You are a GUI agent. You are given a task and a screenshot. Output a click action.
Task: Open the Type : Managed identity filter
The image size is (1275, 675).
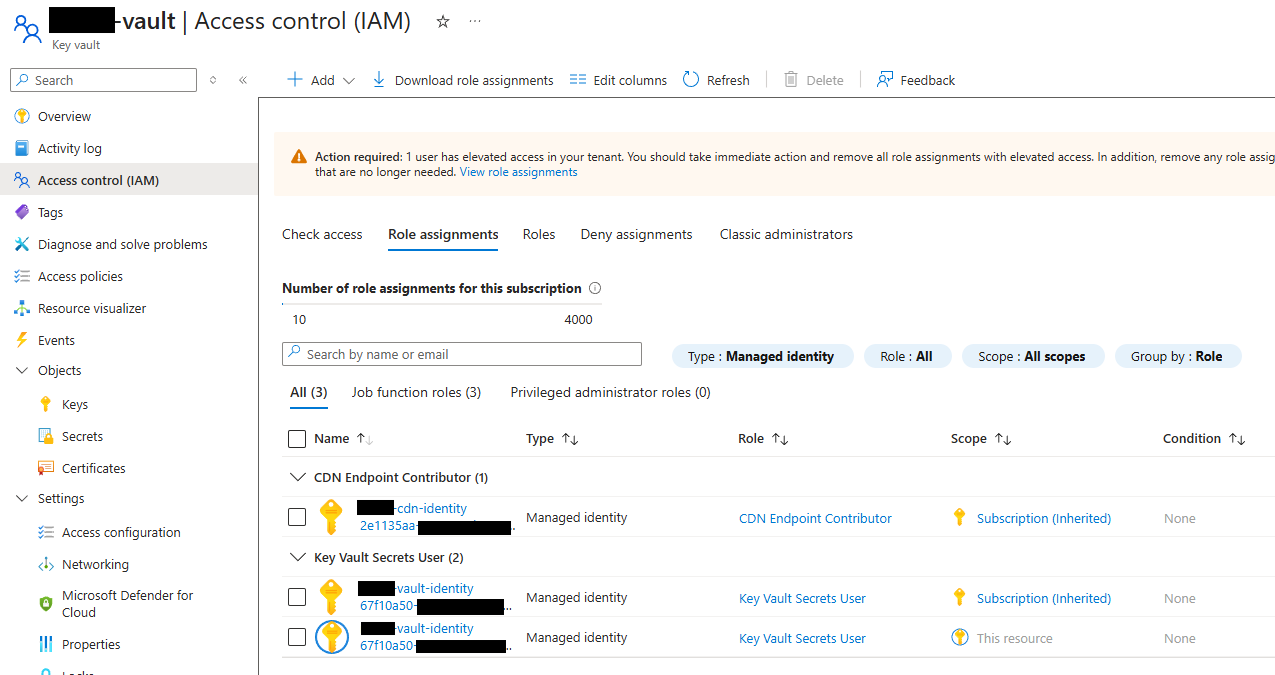[x=763, y=356]
